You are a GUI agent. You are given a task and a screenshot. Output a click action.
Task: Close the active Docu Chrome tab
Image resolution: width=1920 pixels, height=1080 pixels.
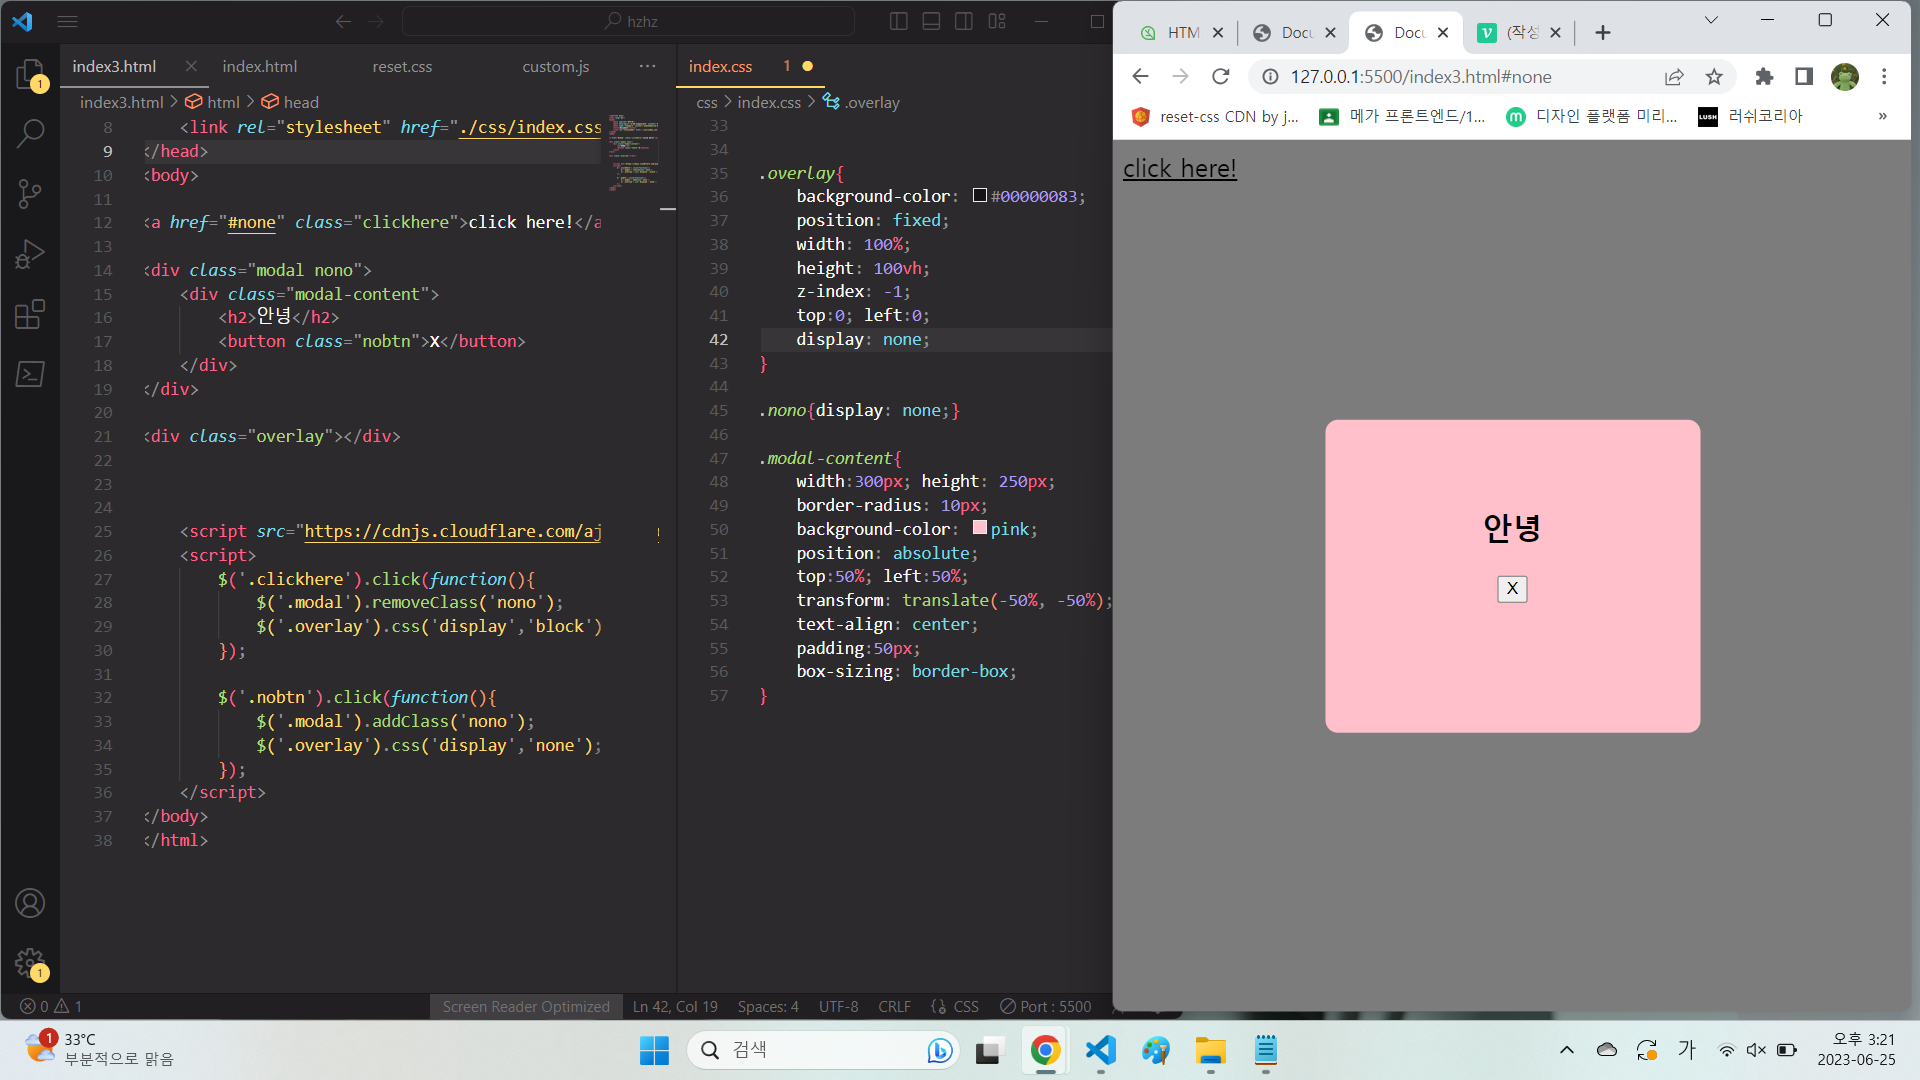point(1443,33)
